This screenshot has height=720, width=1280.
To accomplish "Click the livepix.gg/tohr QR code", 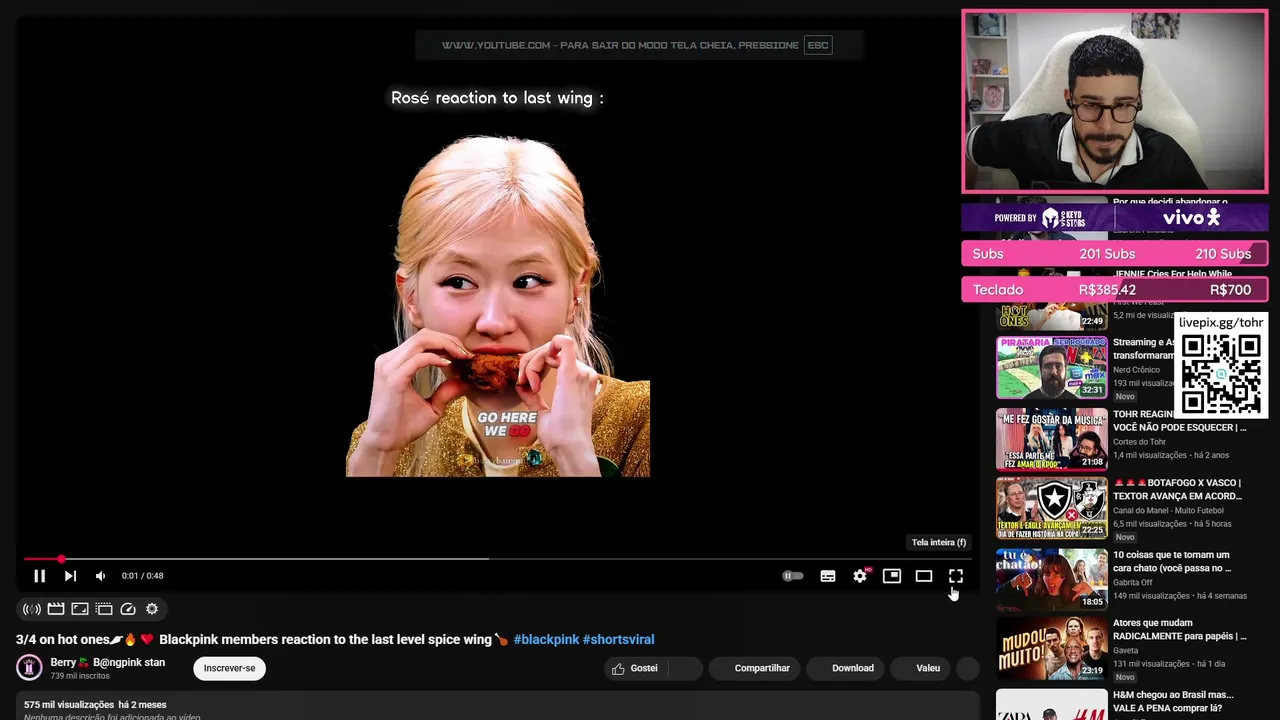I will pyautogui.click(x=1221, y=373).
